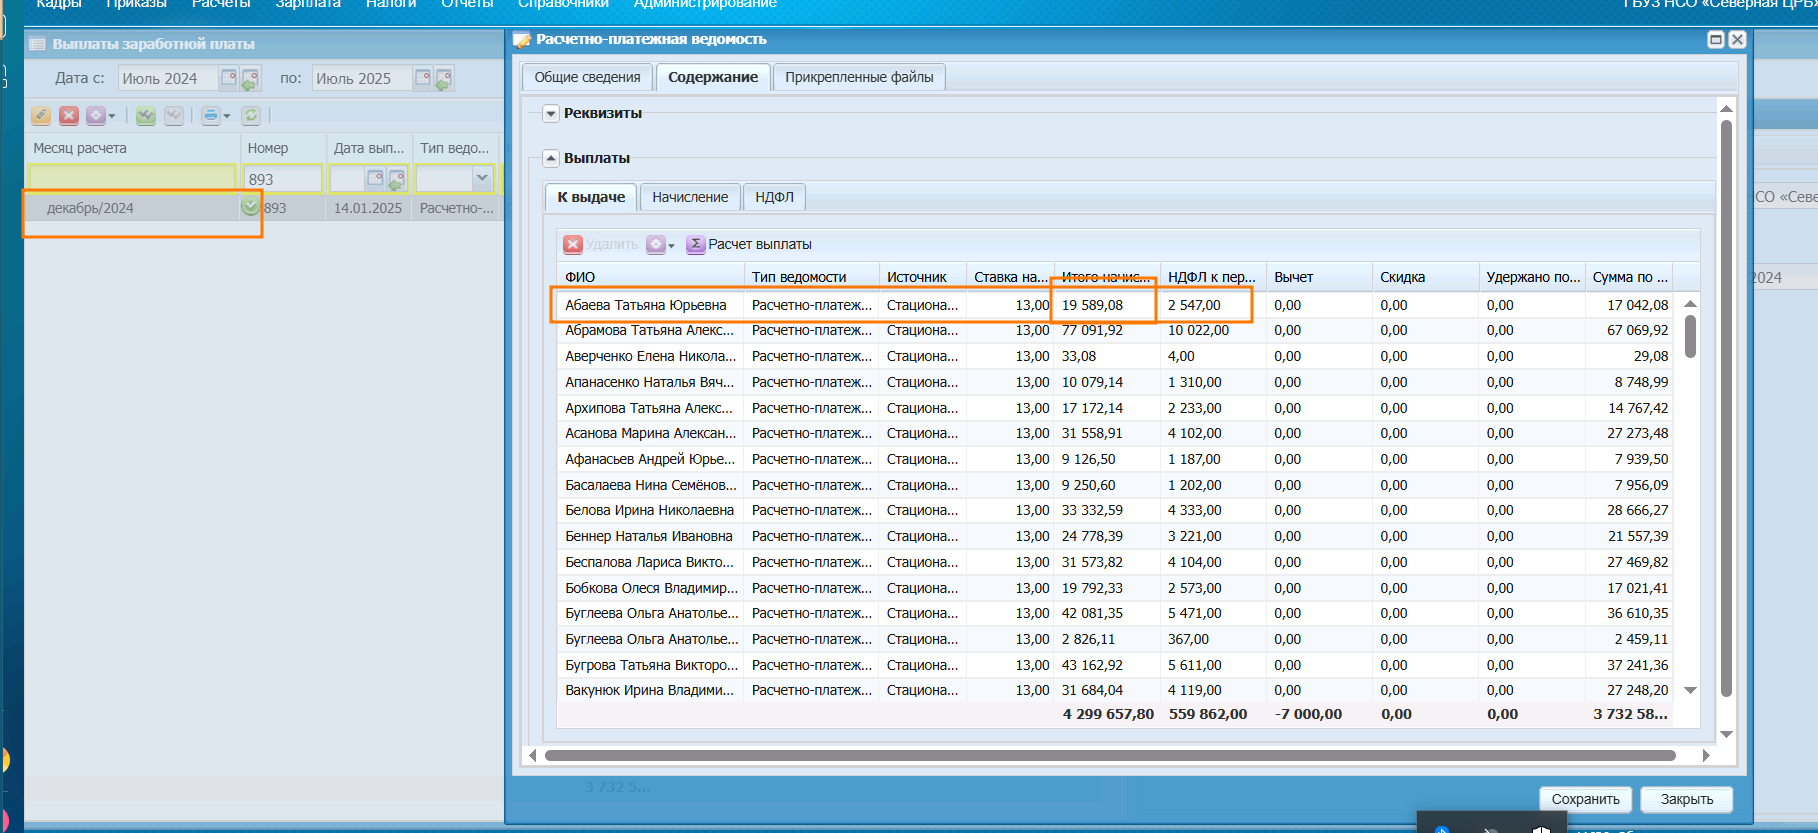
Task: Click the outer scrollbar down arrow in dialog
Action: coord(1726,734)
